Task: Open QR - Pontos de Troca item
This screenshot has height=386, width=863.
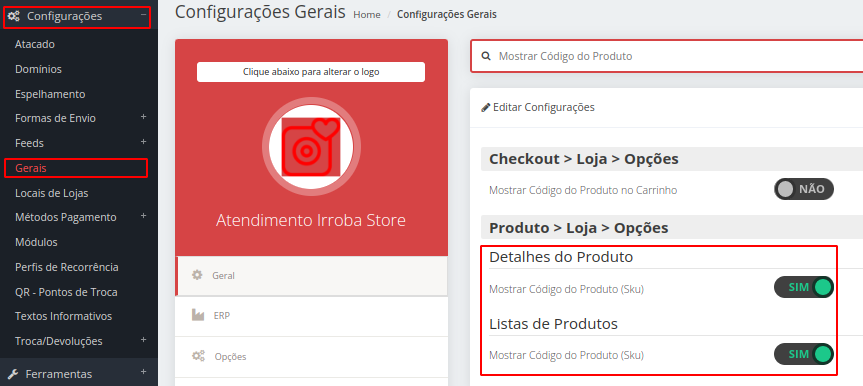Action: coord(66,292)
